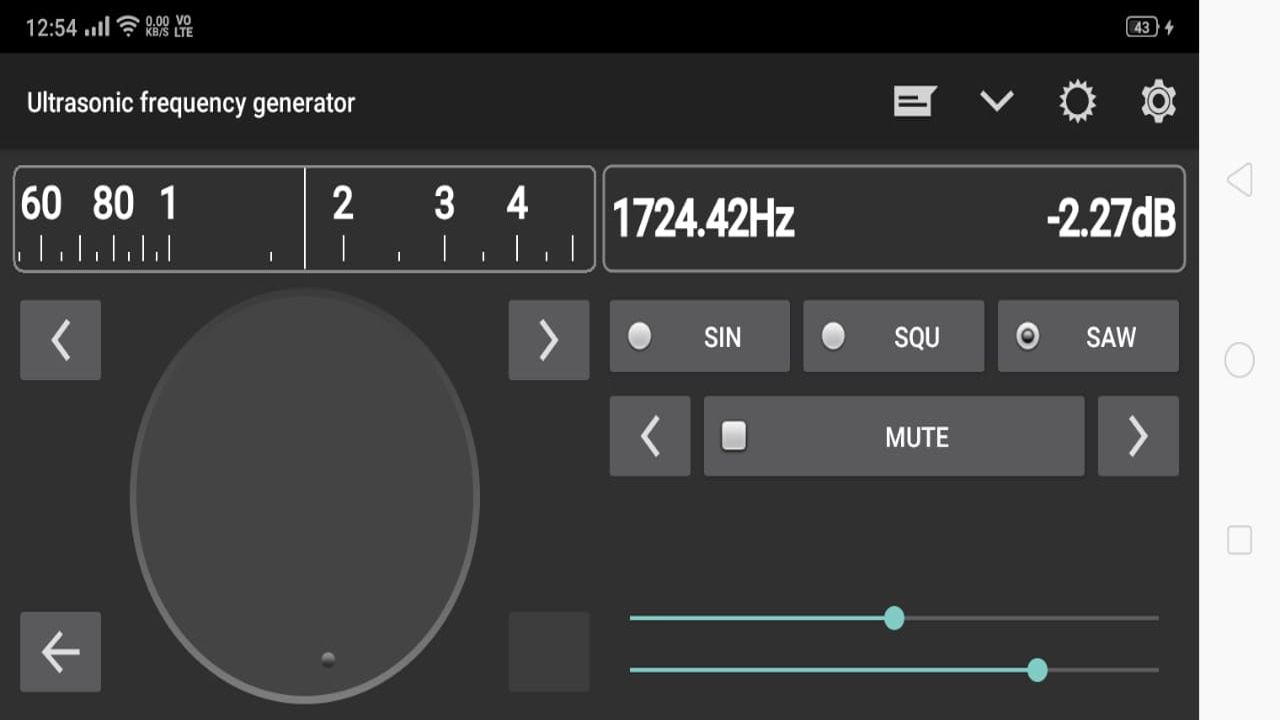Tap the Android recent apps square
Screen dimensions: 1280x720
[1239, 540]
